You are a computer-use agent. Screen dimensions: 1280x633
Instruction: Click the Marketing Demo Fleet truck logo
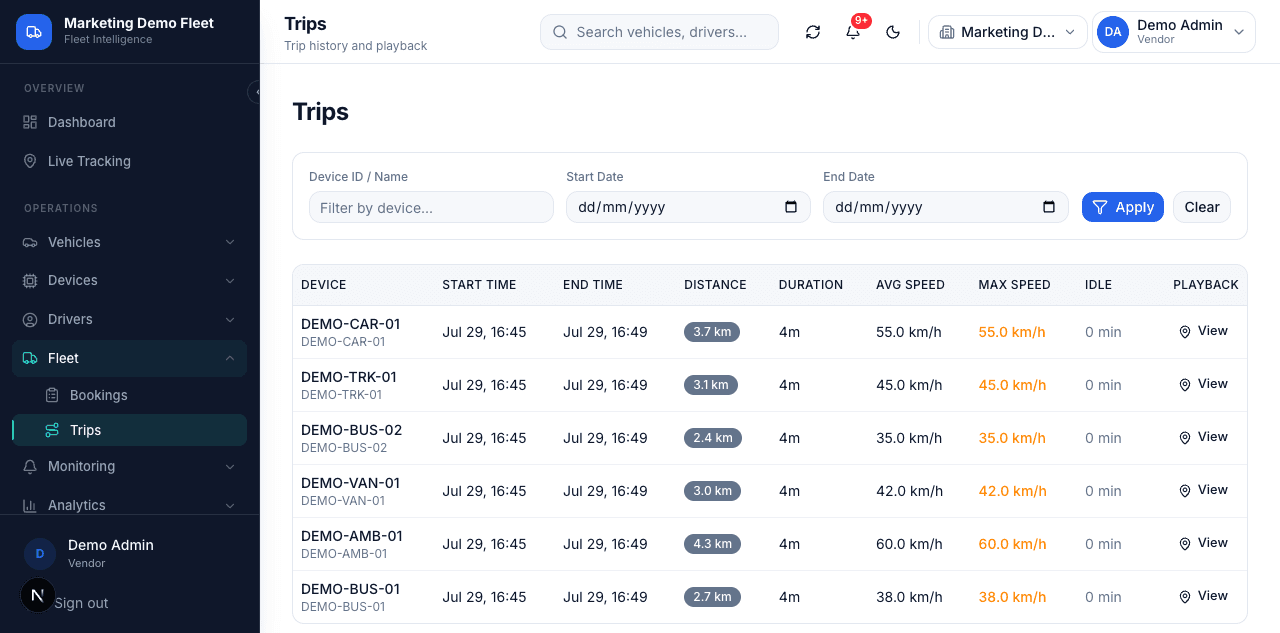tap(34, 32)
